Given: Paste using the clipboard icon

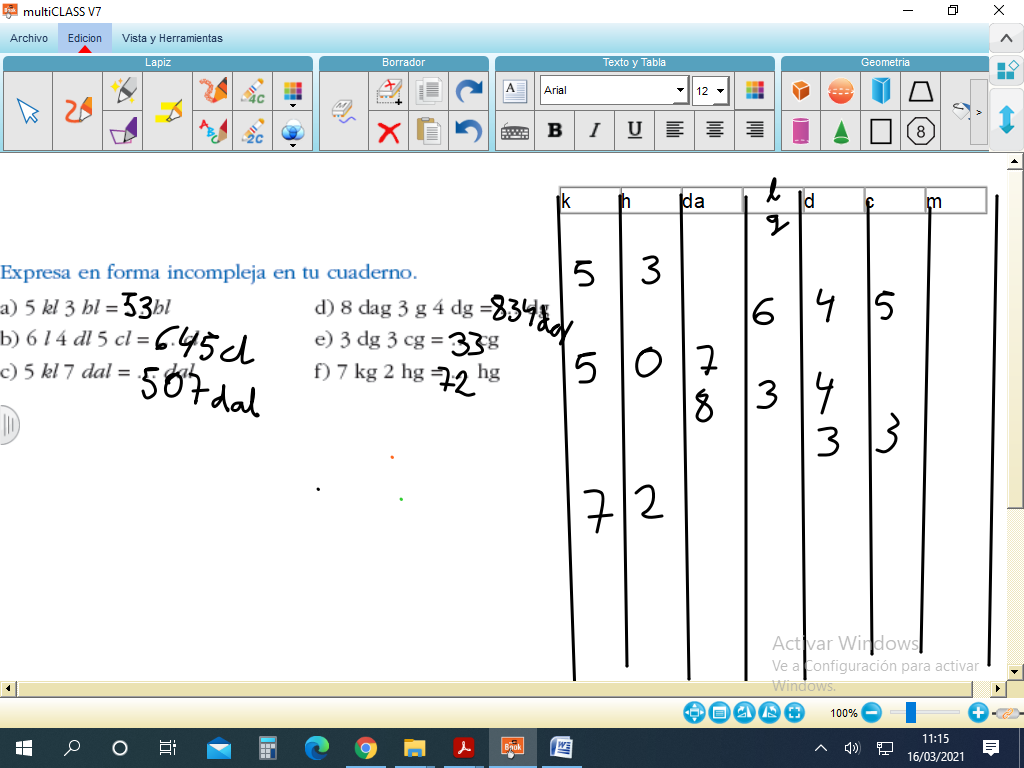Looking at the screenshot, I should point(428,131).
